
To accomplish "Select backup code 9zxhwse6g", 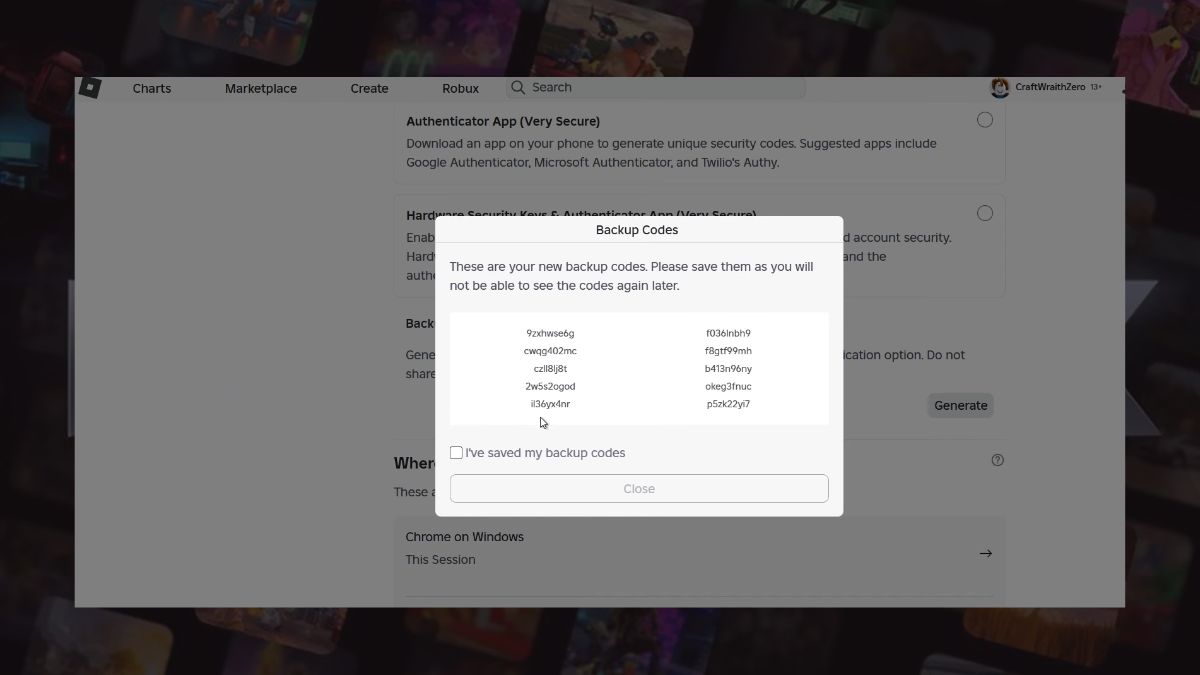I will pyautogui.click(x=550, y=333).
